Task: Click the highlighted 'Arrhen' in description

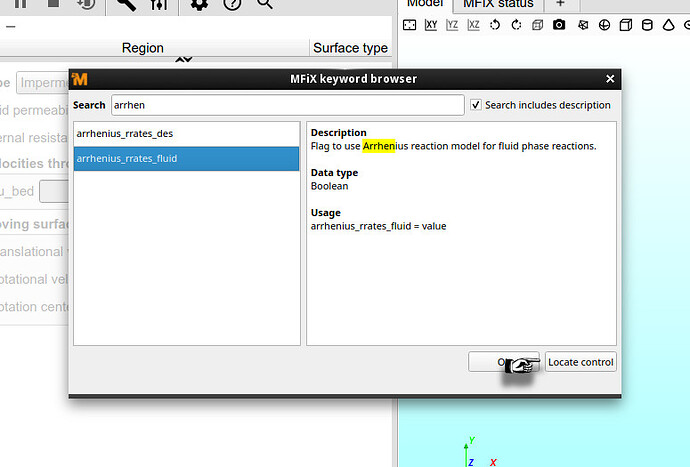Action: (379, 146)
